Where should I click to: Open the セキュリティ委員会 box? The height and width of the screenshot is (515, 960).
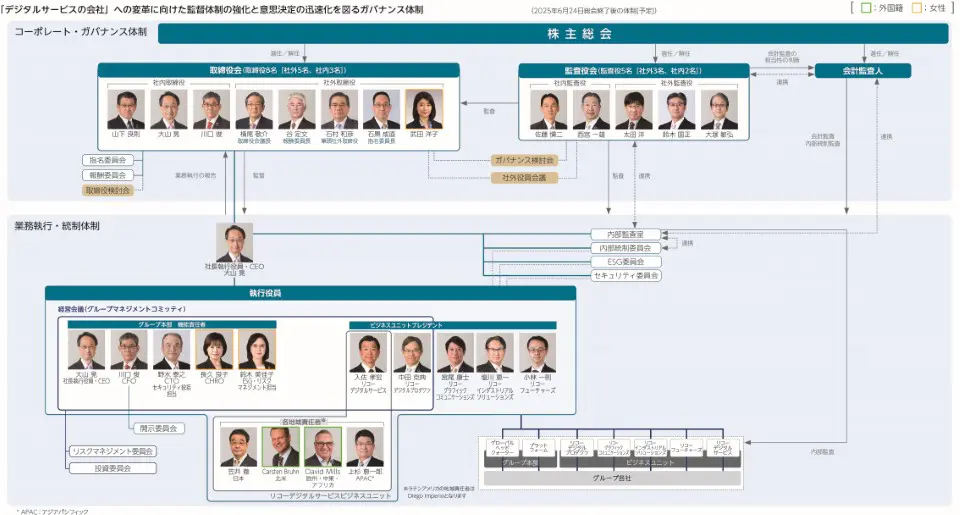[x=625, y=275]
